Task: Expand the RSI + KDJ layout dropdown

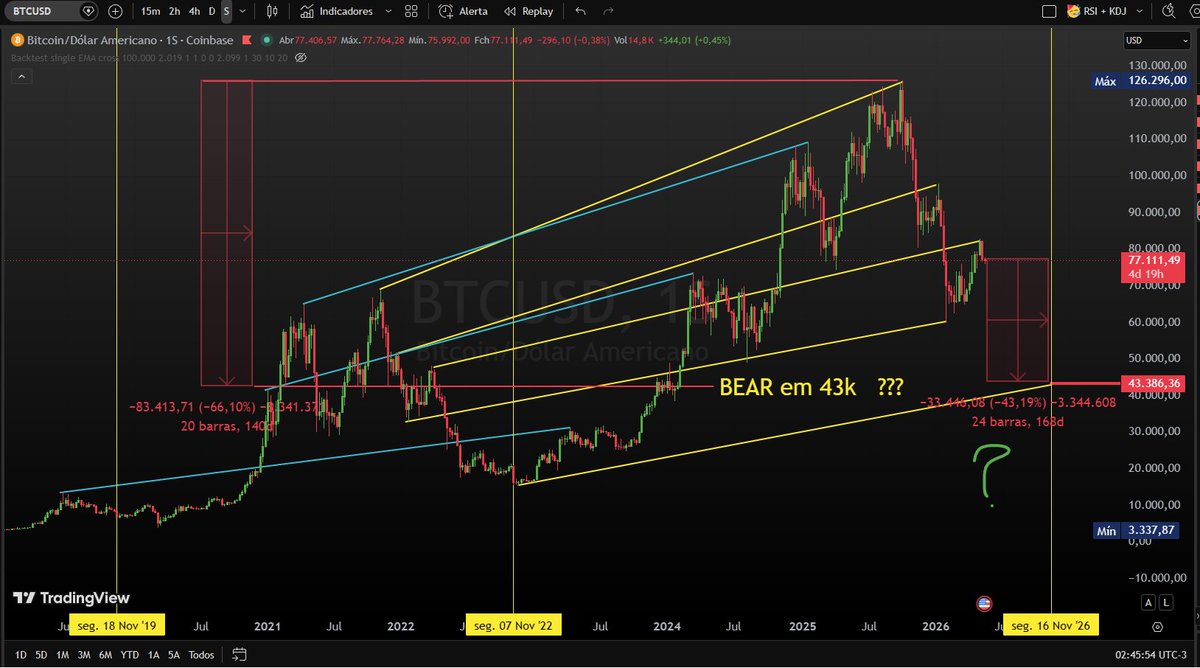Action: (1140, 11)
